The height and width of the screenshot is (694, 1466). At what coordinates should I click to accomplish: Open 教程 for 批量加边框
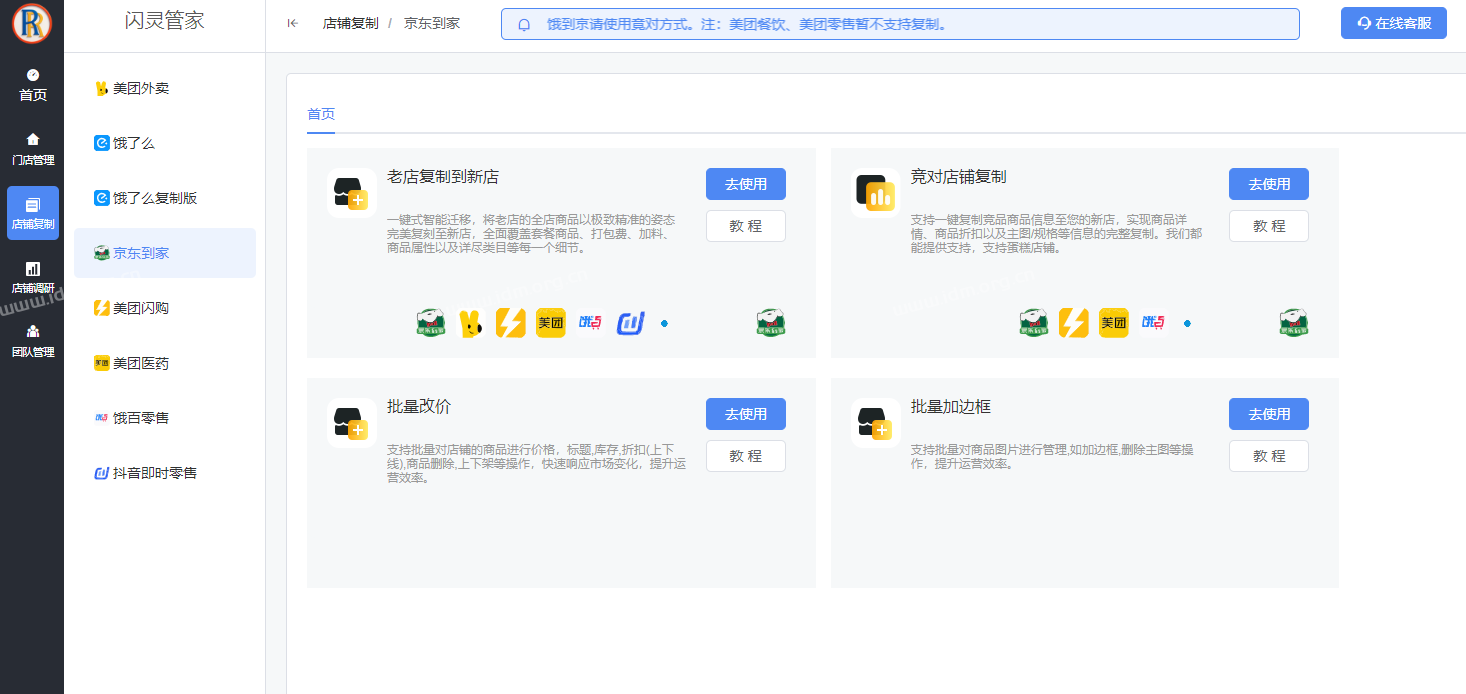coord(1269,456)
